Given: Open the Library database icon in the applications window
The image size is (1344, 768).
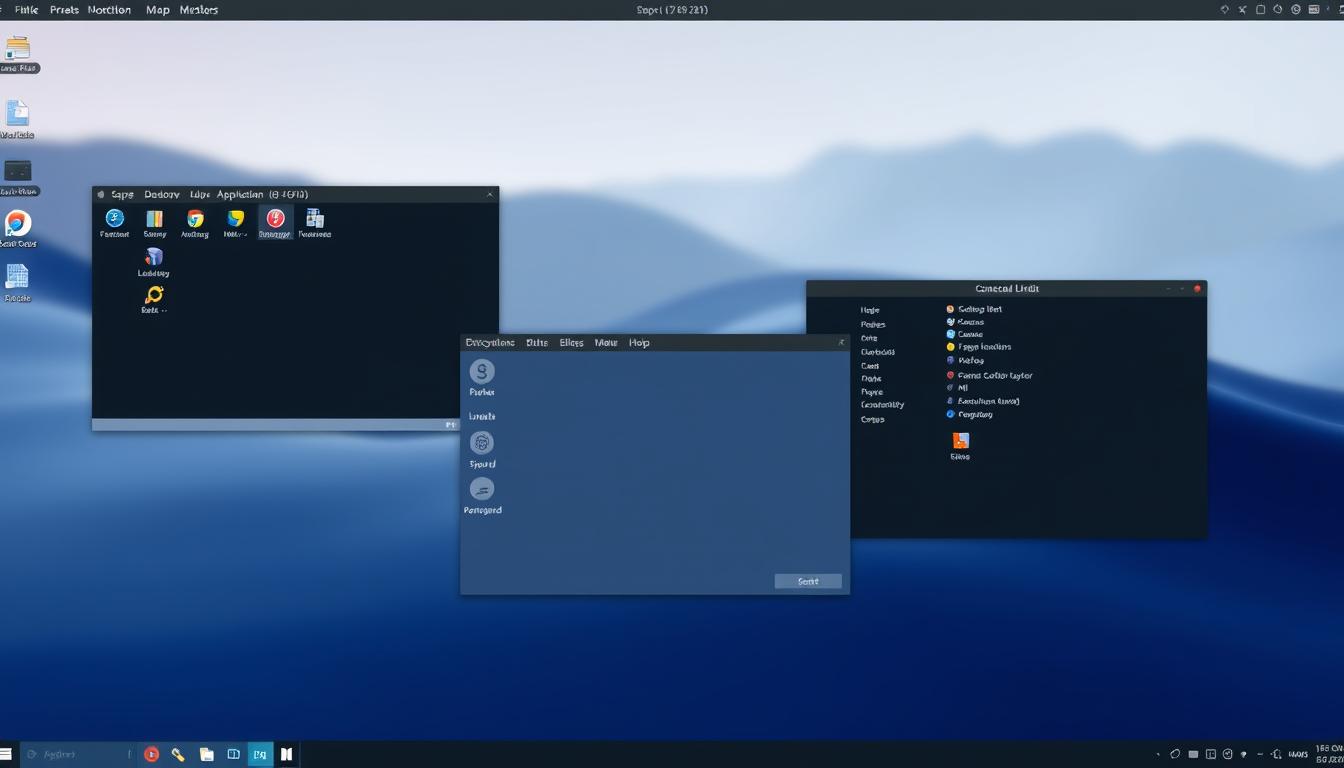Looking at the screenshot, I should click(154, 258).
